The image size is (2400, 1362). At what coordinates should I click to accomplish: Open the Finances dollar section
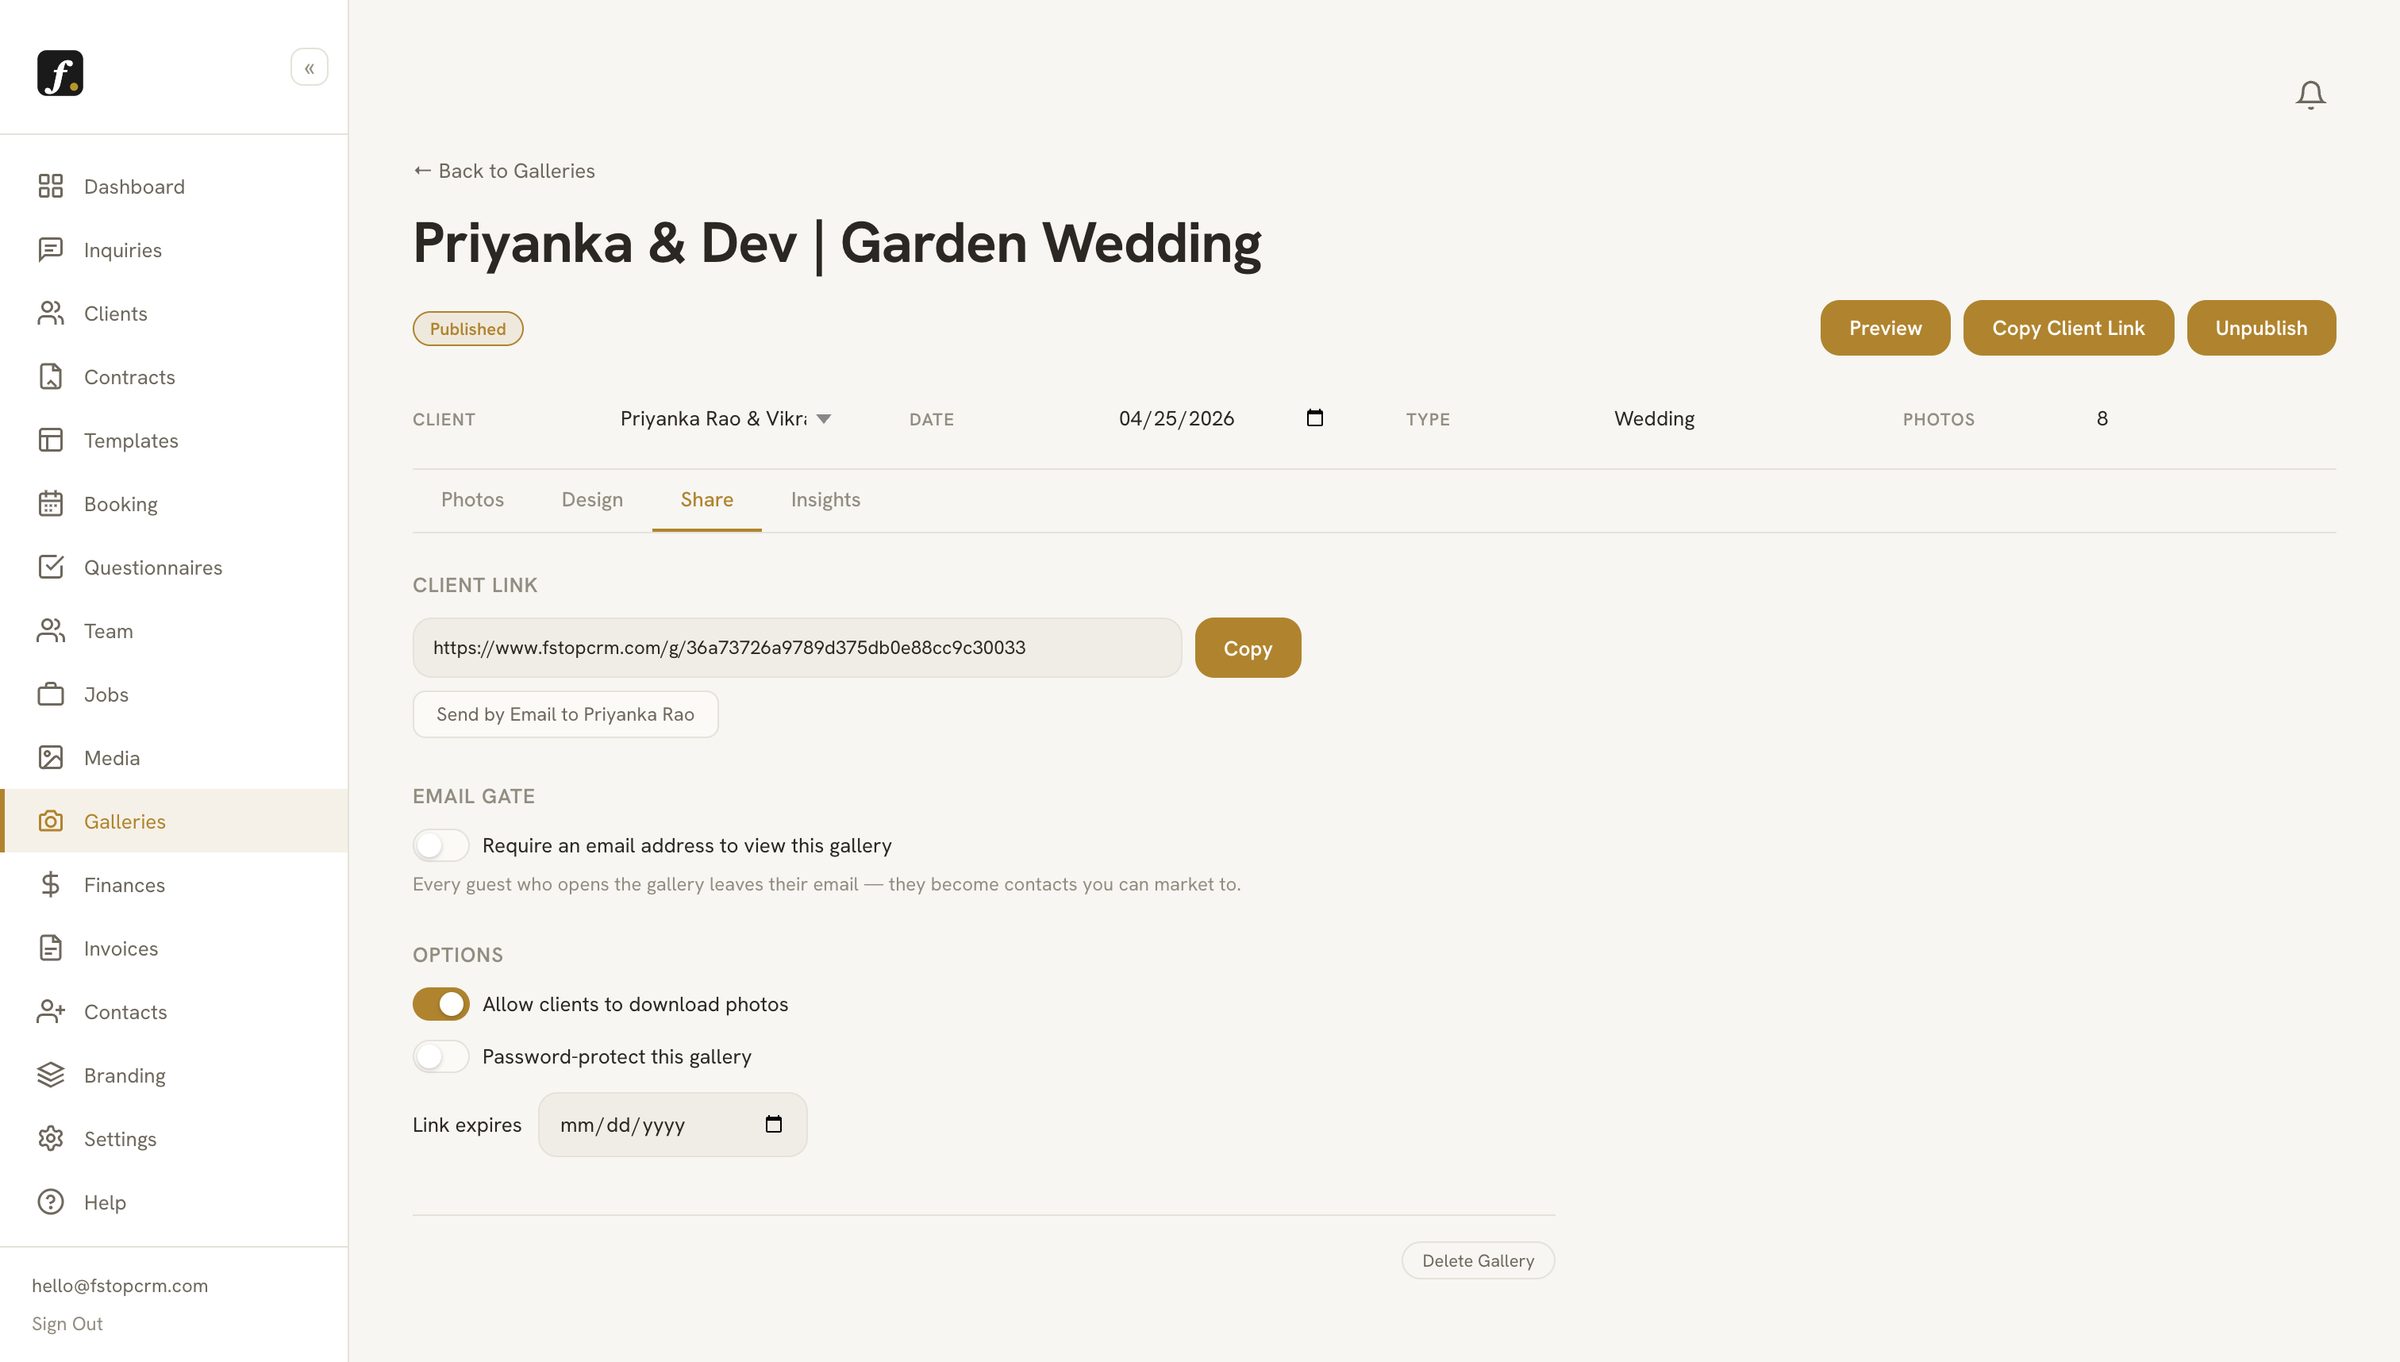(x=51, y=885)
